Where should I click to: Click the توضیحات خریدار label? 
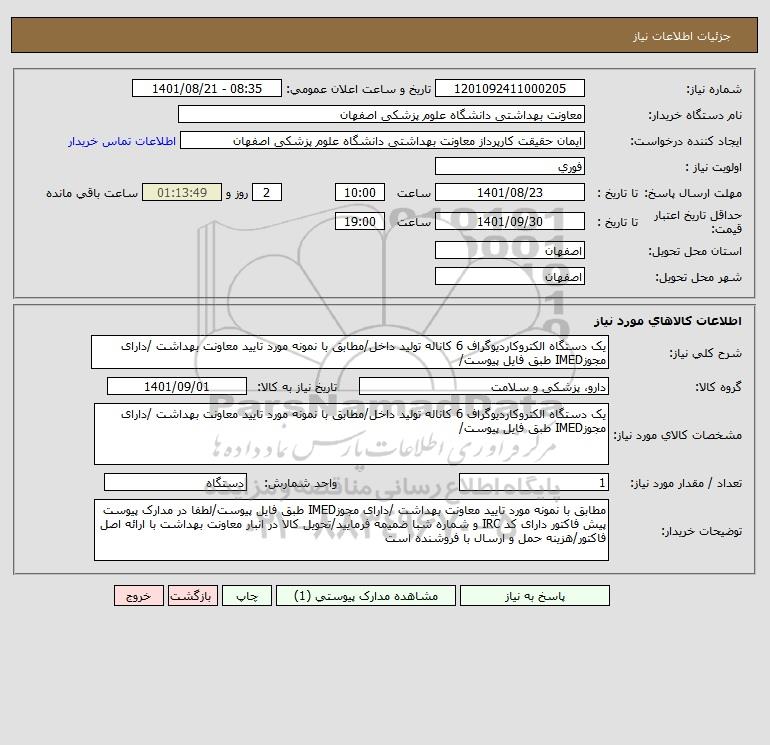point(701,531)
